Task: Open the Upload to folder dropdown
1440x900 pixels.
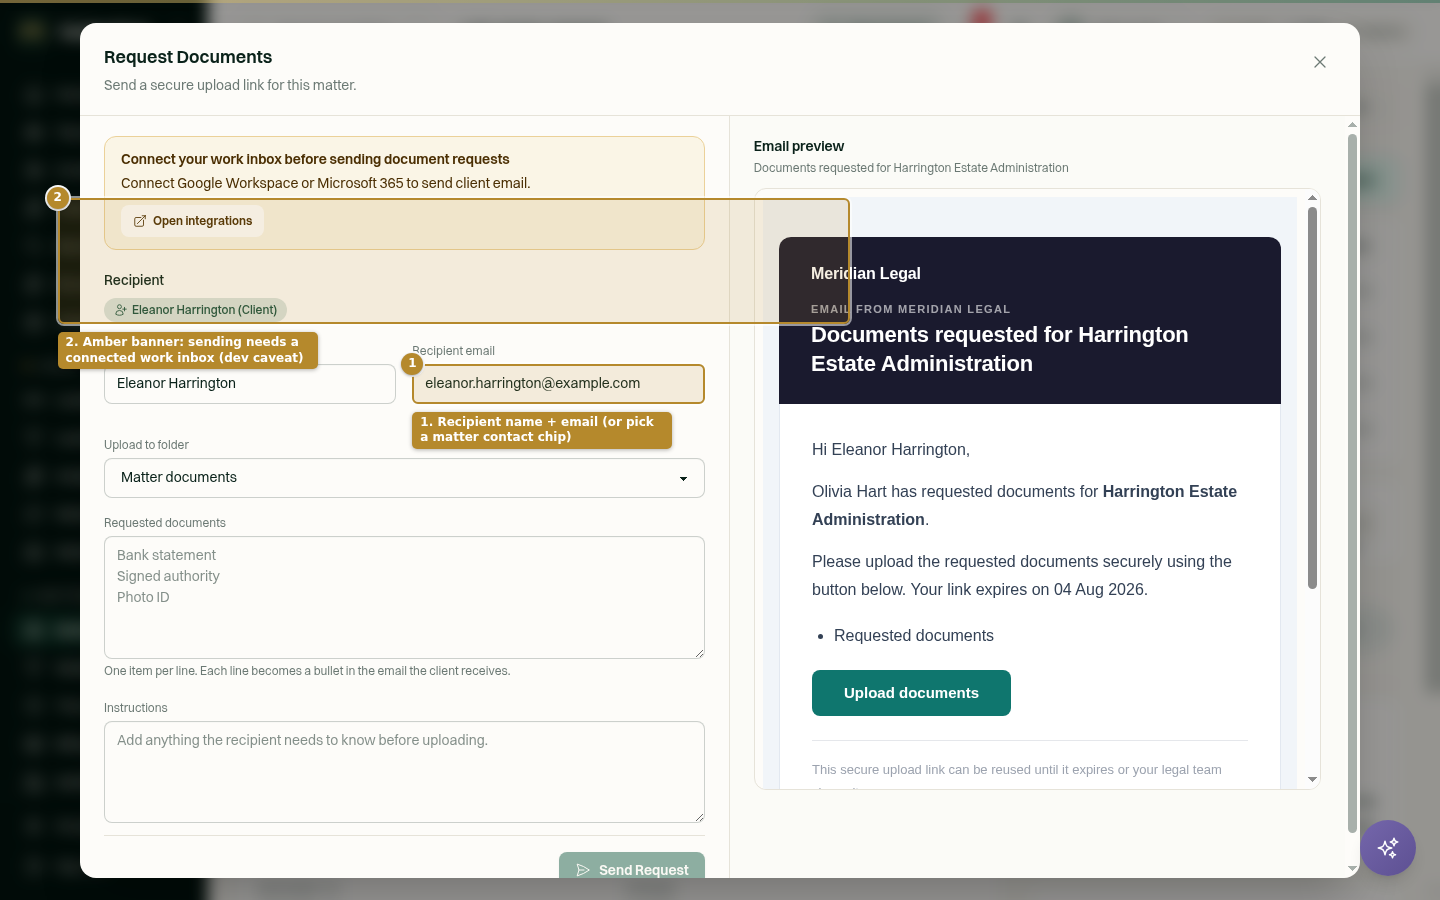Action: (x=404, y=478)
